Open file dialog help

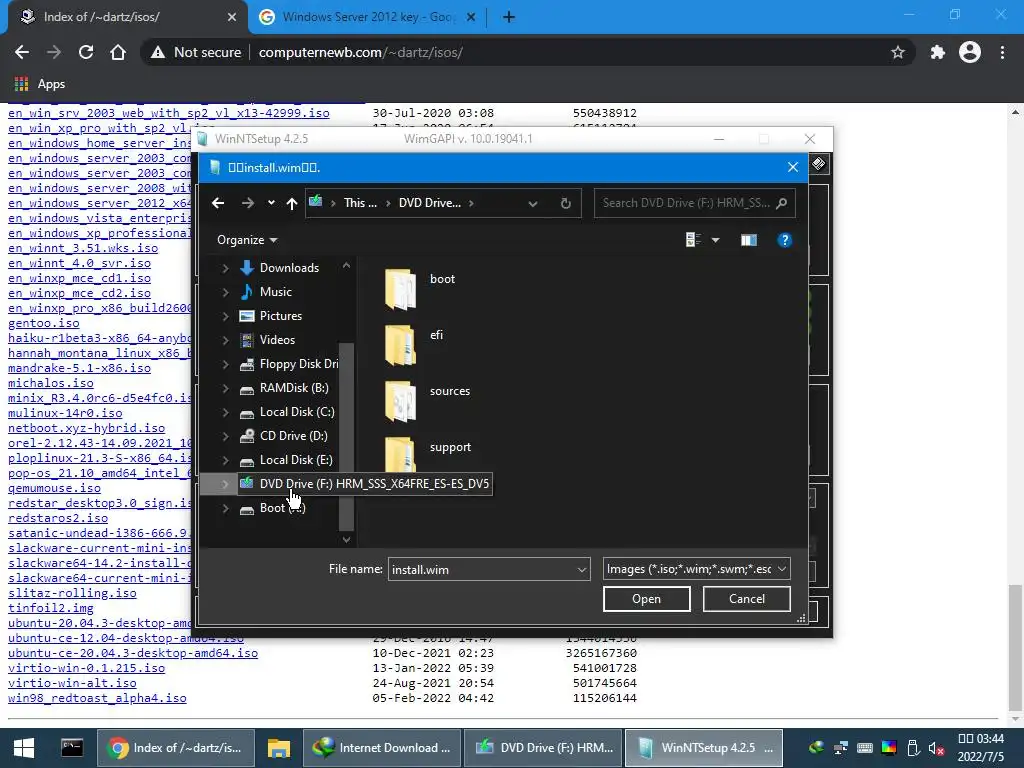(x=784, y=240)
